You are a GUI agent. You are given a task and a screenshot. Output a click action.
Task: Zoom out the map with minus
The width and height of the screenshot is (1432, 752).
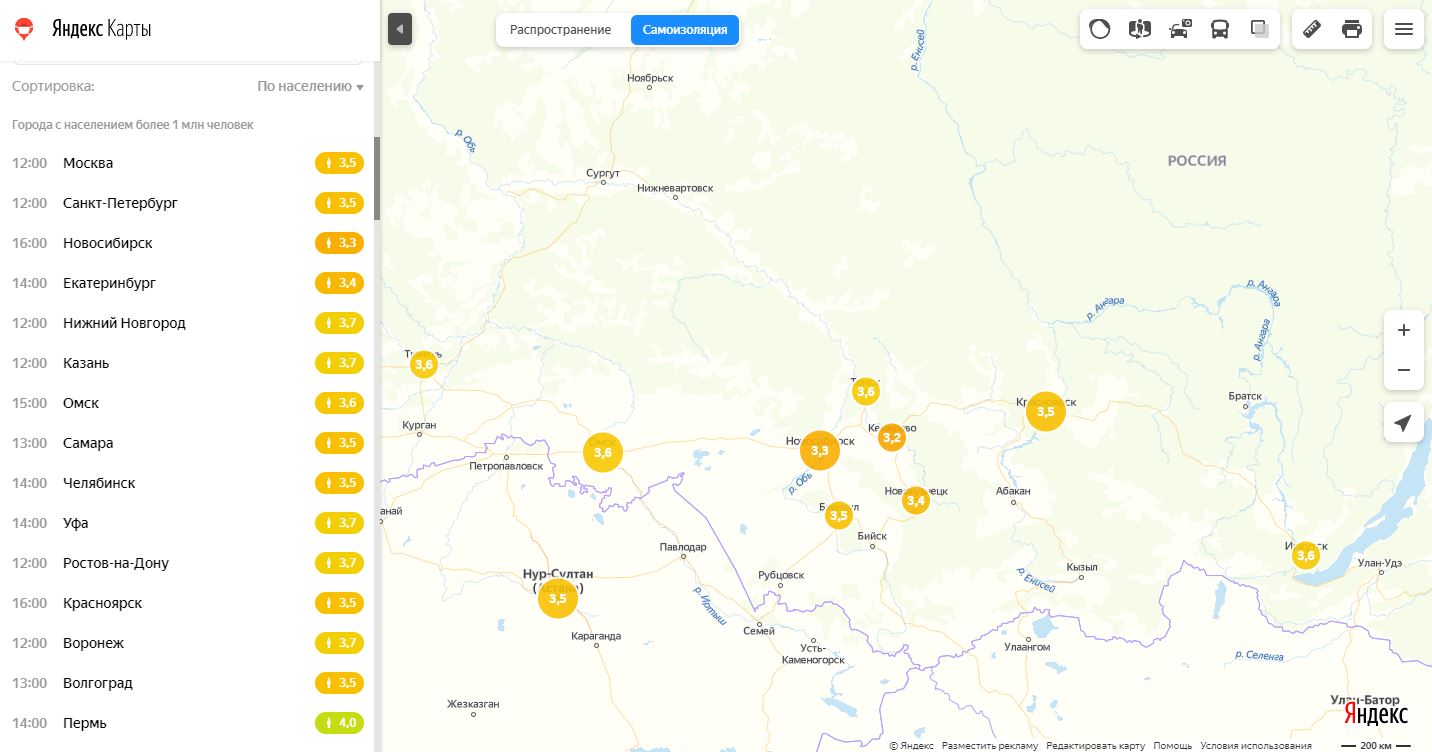(x=1403, y=370)
